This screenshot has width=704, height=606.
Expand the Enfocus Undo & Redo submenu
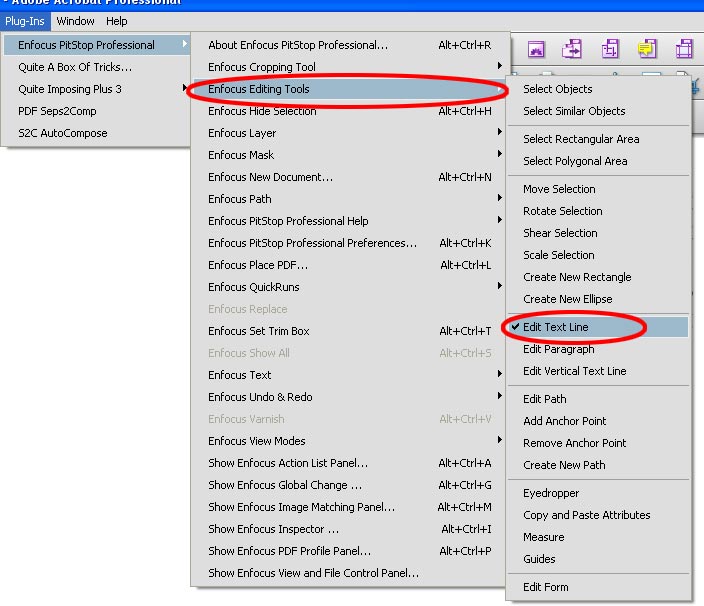pos(500,396)
